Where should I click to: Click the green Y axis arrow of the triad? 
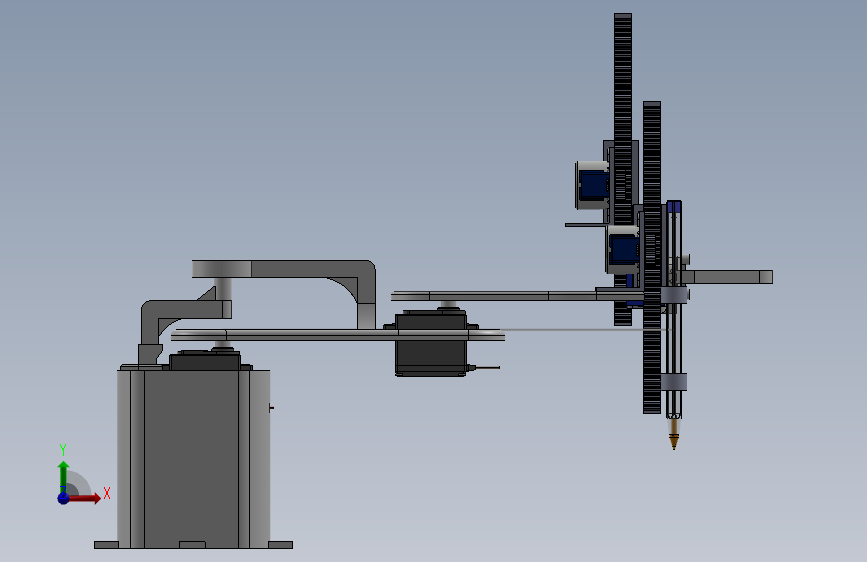(x=64, y=476)
